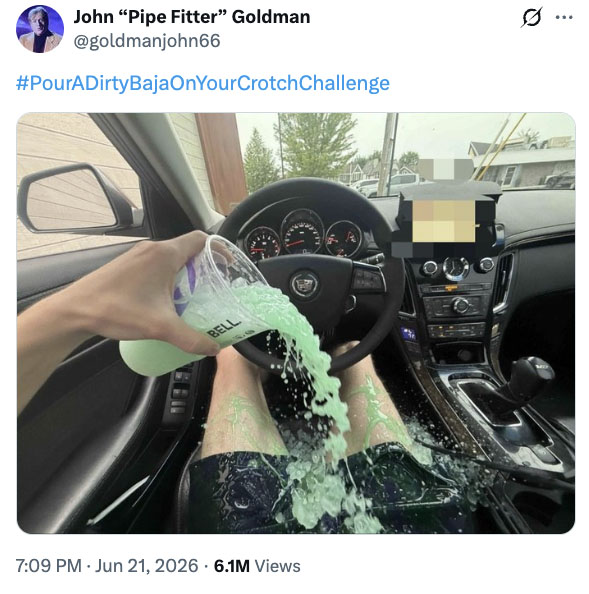View the 6.1M Views analytics
589x594 pixels.
tap(257, 566)
